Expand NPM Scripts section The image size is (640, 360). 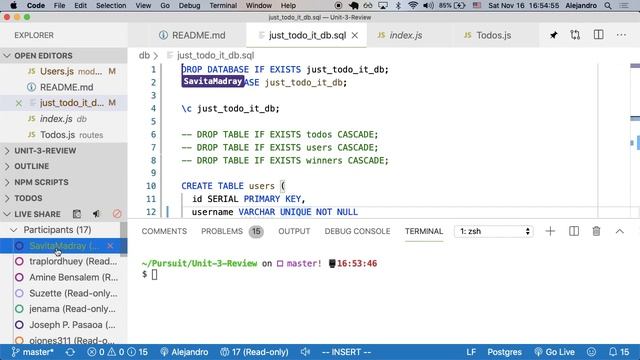pyautogui.click(x=64, y=182)
